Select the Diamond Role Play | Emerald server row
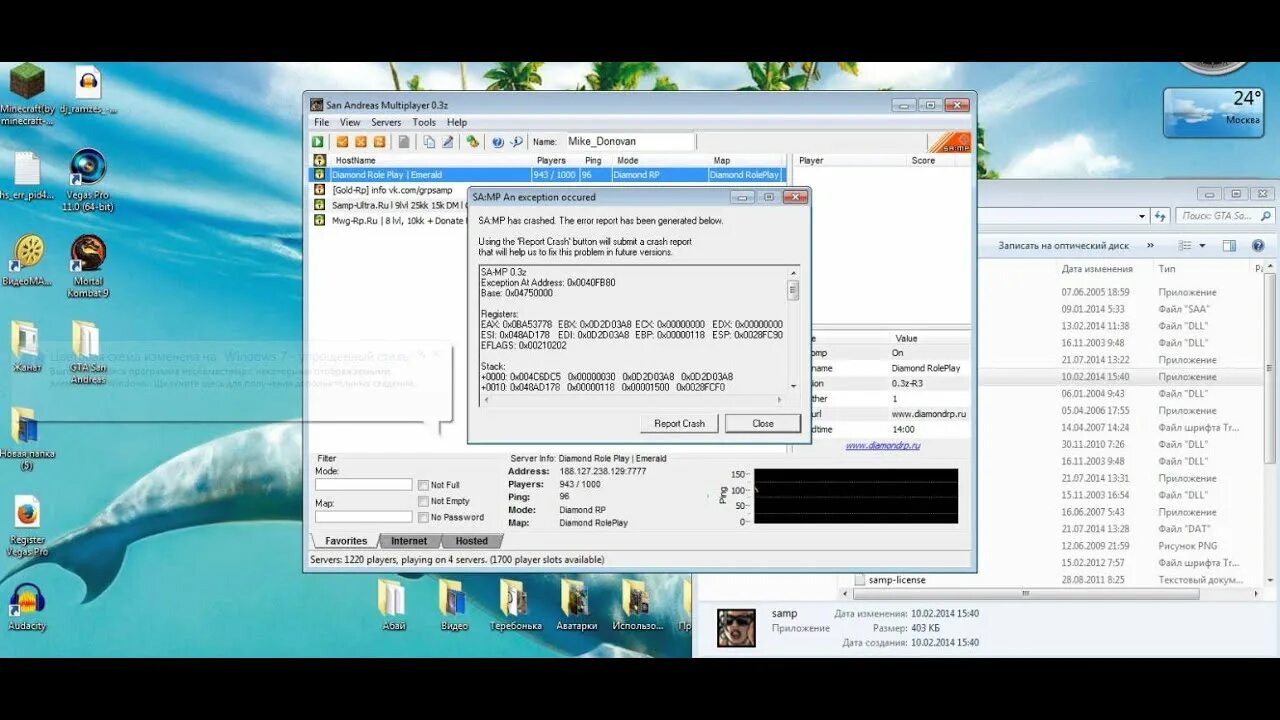The width and height of the screenshot is (1280, 720). (x=547, y=175)
